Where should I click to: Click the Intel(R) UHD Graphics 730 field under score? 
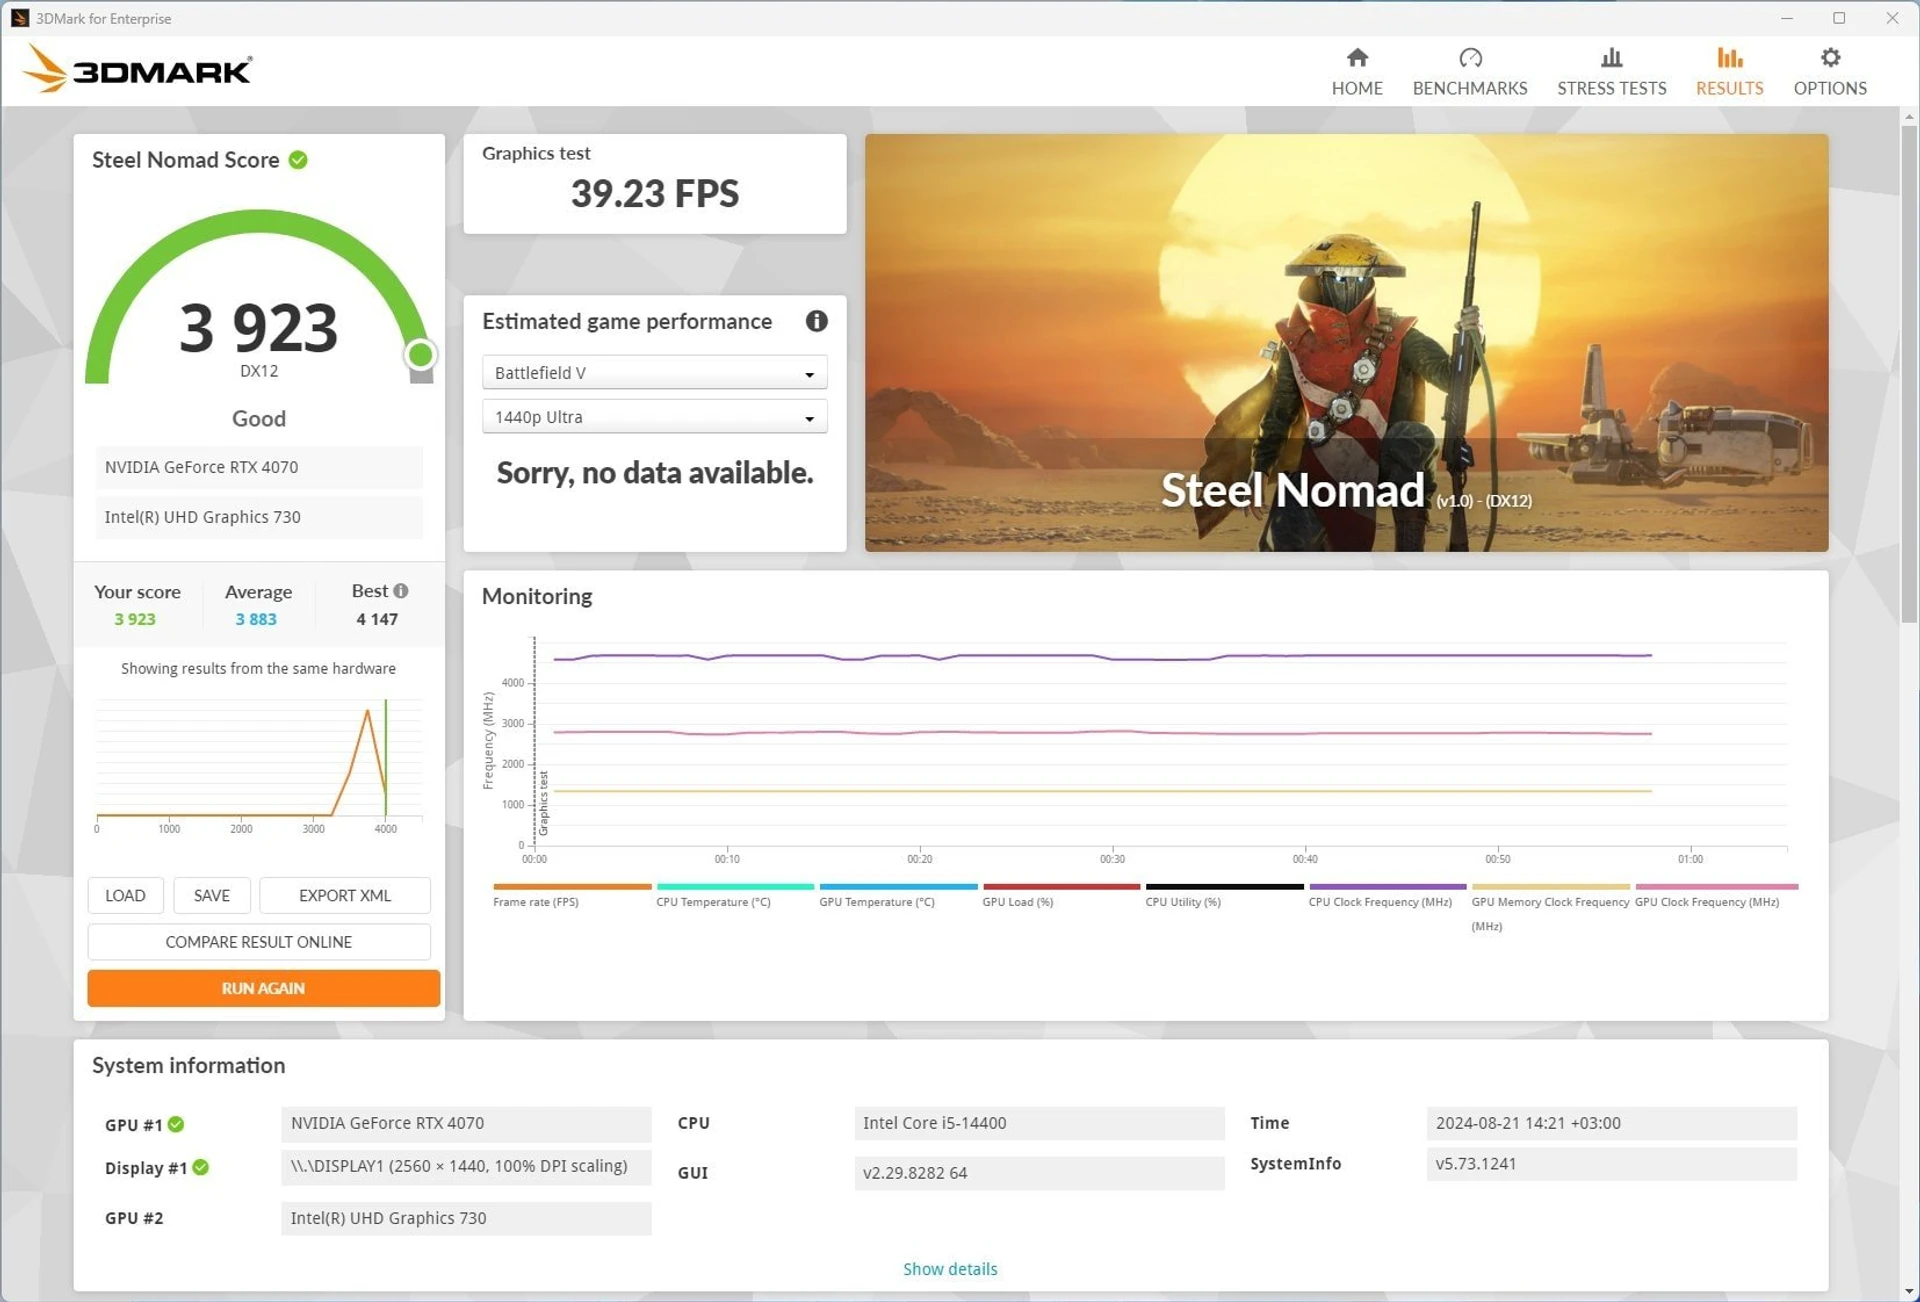[x=259, y=517]
